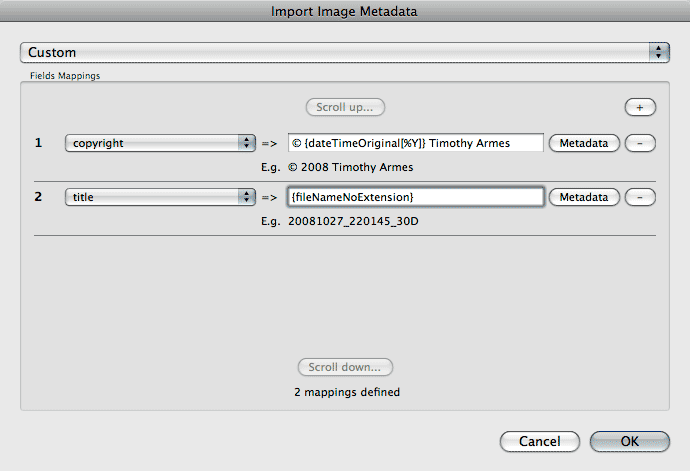Remove the title mapping with its minus button

click(x=640, y=197)
